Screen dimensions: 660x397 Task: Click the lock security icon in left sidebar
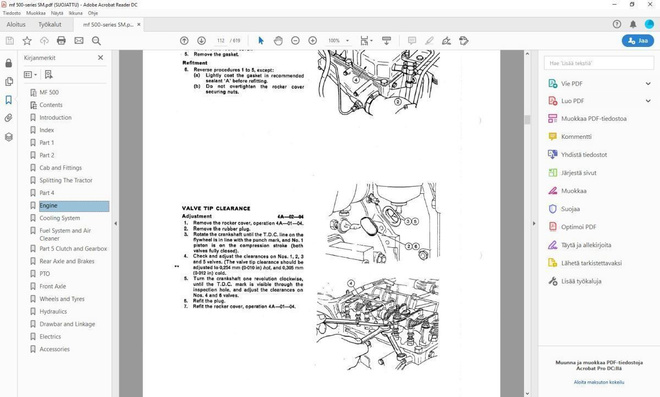tap(8, 63)
